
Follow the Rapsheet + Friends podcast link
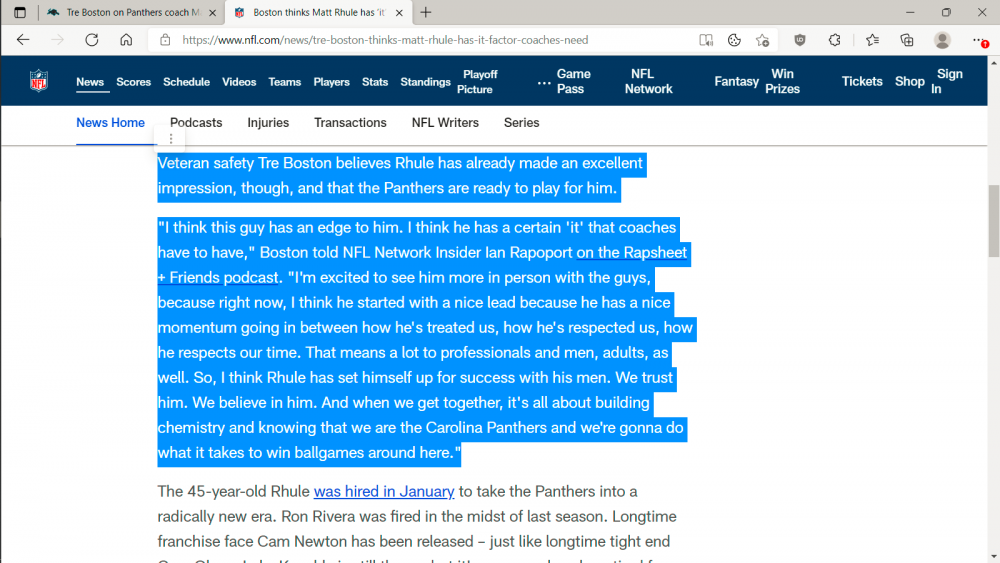631,252
